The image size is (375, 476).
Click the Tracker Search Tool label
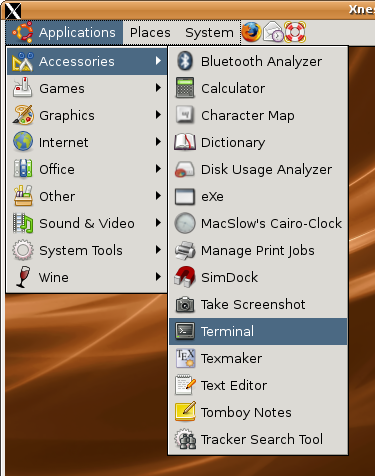262,439
